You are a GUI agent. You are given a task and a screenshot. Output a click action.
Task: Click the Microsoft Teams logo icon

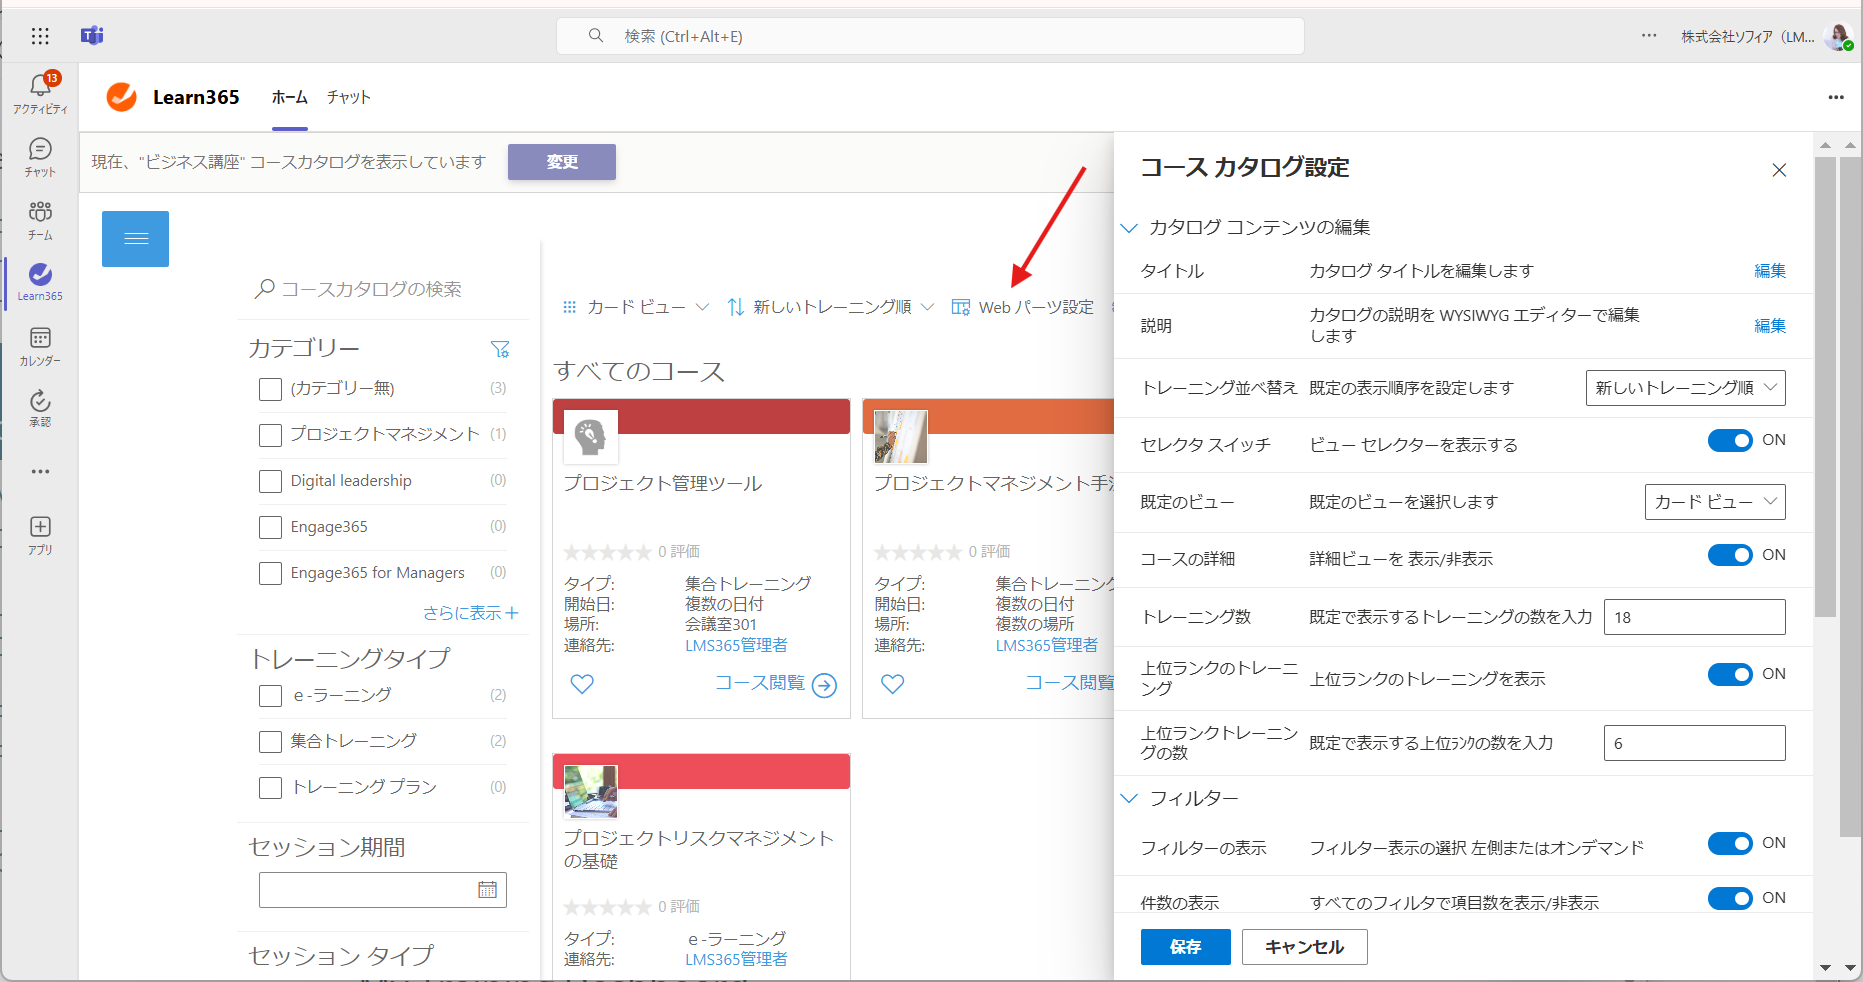pyautogui.click(x=92, y=36)
